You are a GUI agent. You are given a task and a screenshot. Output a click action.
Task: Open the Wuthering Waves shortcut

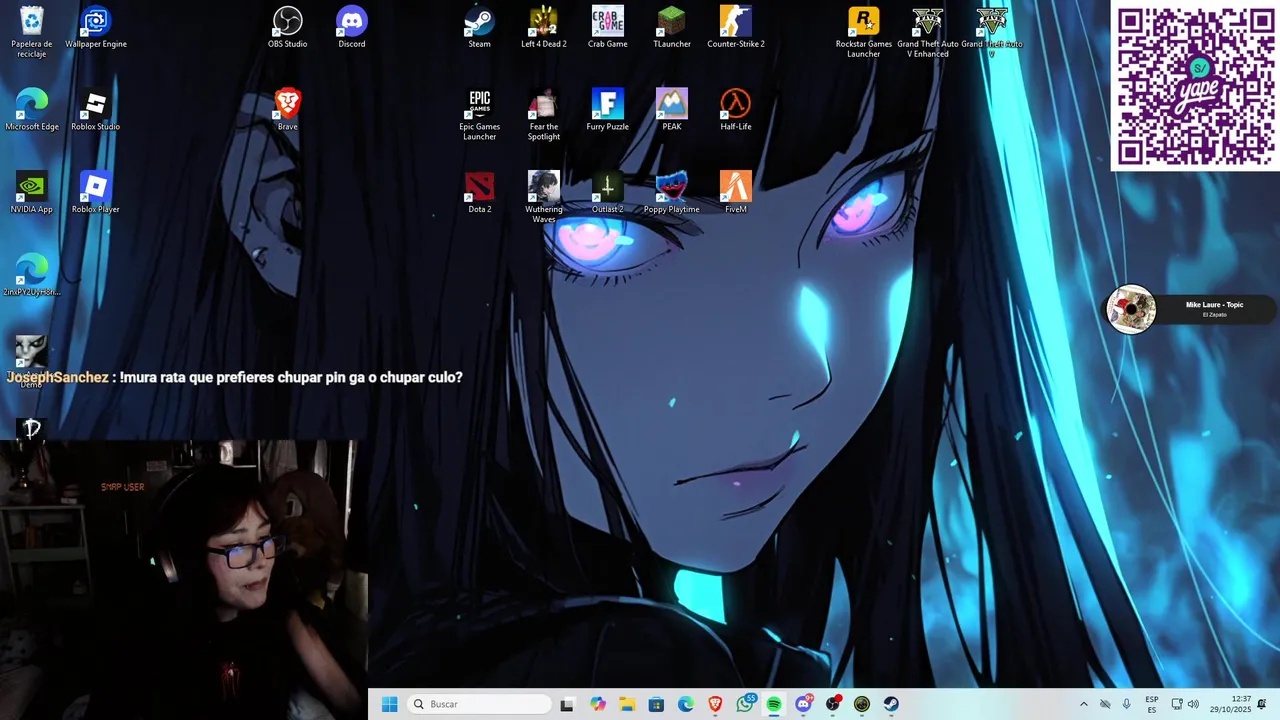[x=543, y=197]
